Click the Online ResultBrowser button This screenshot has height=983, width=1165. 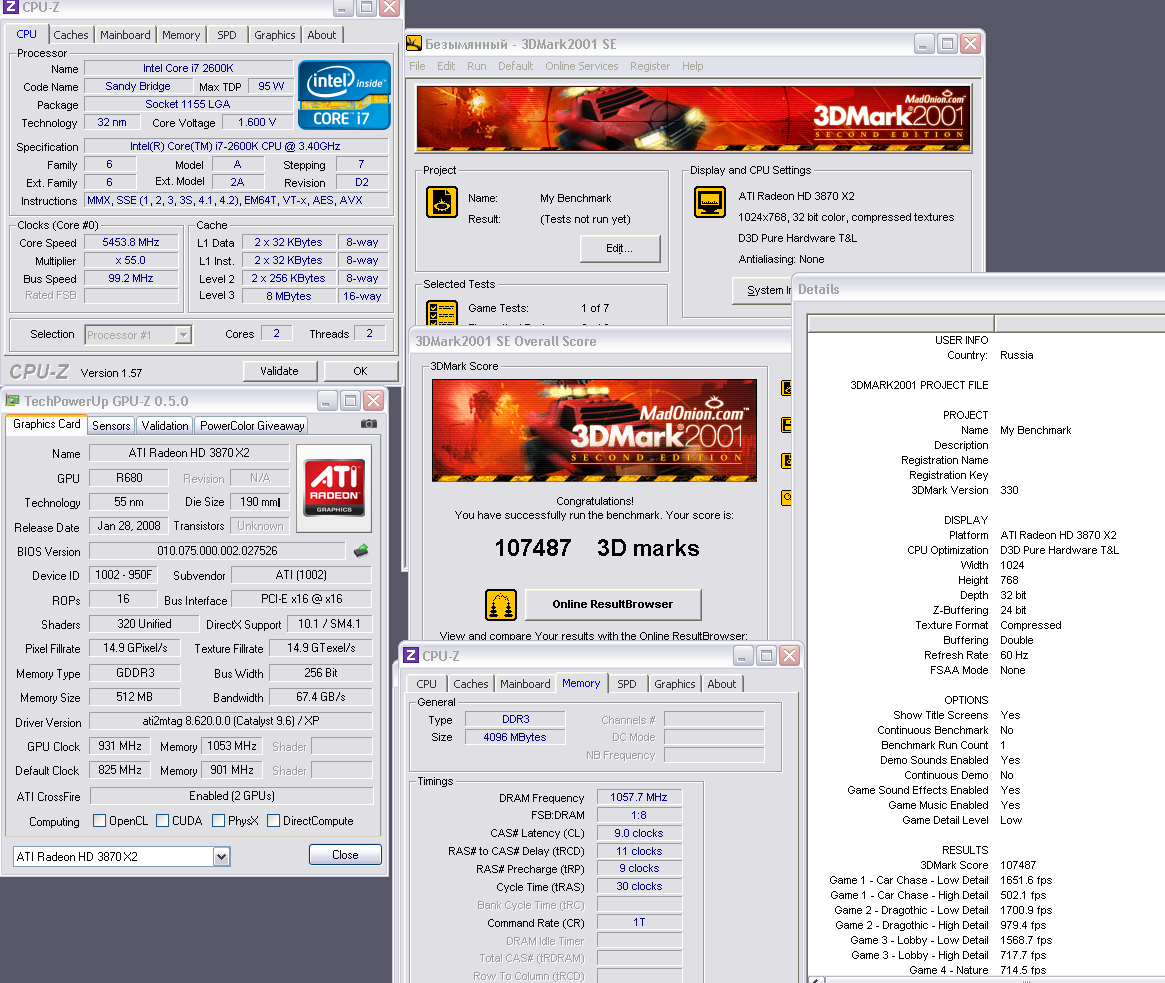[613, 604]
